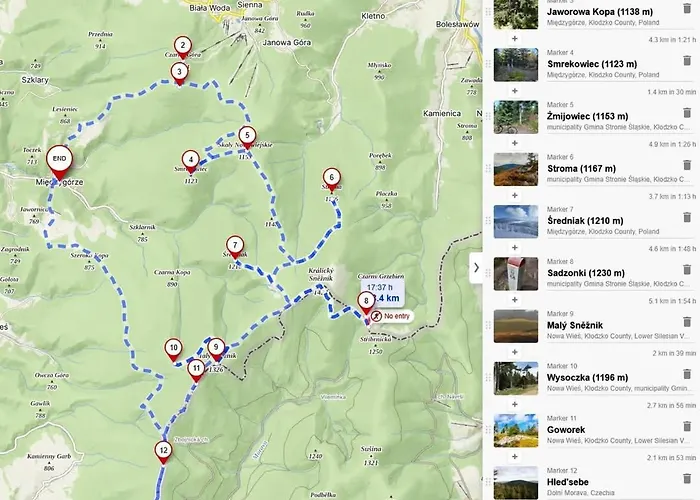Open the Wysoczka (1196 m) thumbnail photo
Image resolution: width=700 pixels, height=500 pixels.
click(x=516, y=378)
